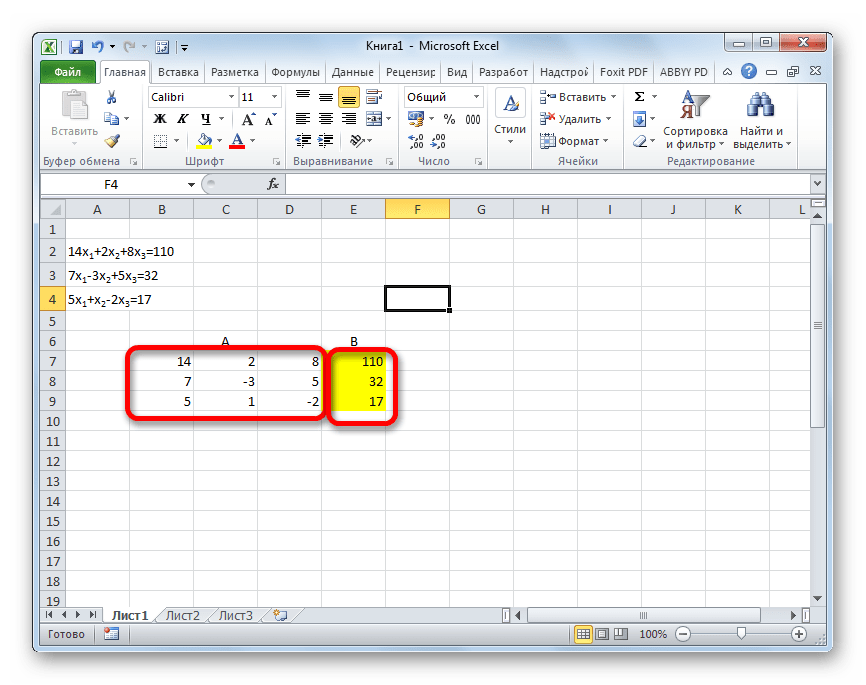The width and height of the screenshot is (866, 685).
Task: Switch to the Вид tab
Action: pos(457,72)
